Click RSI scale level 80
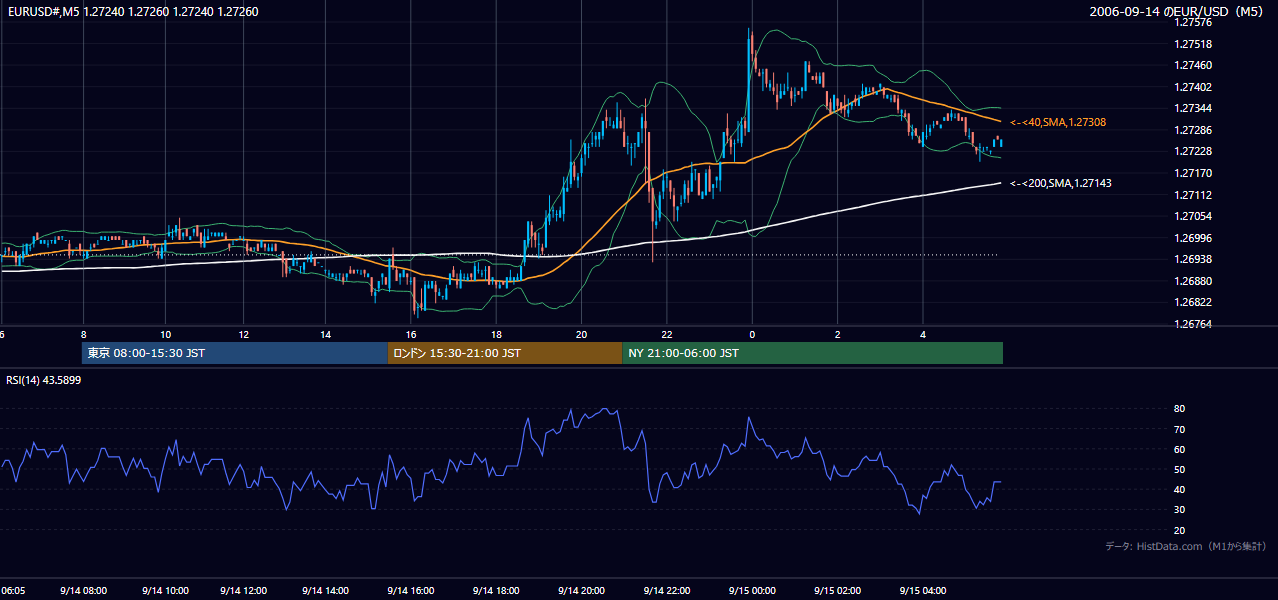The height and width of the screenshot is (600, 1278). point(1179,409)
